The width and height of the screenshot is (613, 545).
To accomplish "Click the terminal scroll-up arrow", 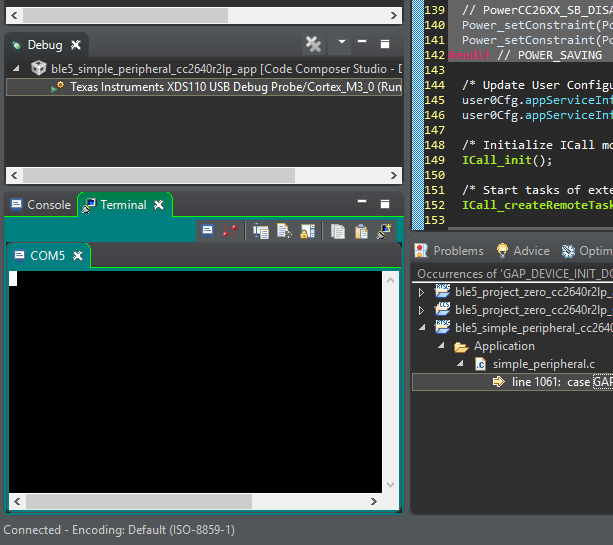I will (x=390, y=280).
